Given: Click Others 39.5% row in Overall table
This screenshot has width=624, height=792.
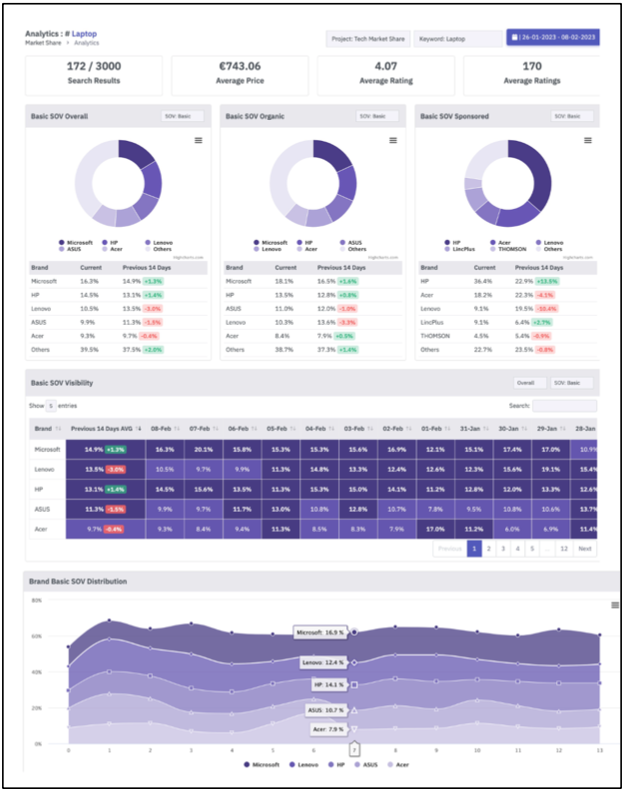Looking at the screenshot, I should [x=118, y=350].
